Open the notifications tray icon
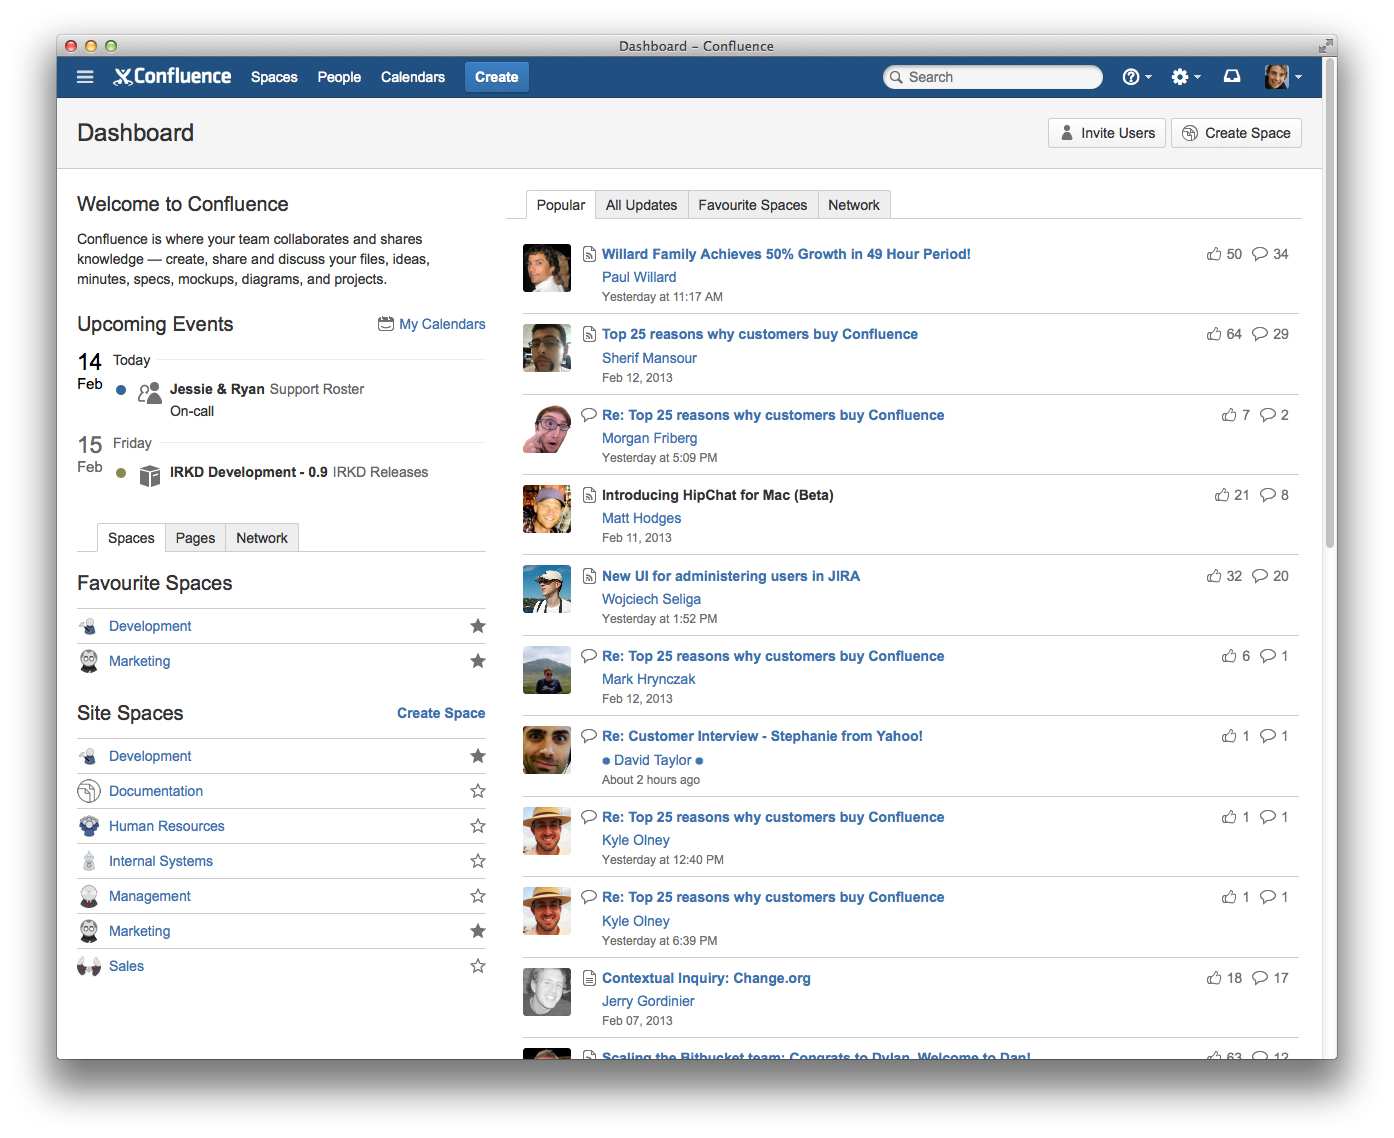This screenshot has width=1394, height=1138. pyautogui.click(x=1232, y=77)
